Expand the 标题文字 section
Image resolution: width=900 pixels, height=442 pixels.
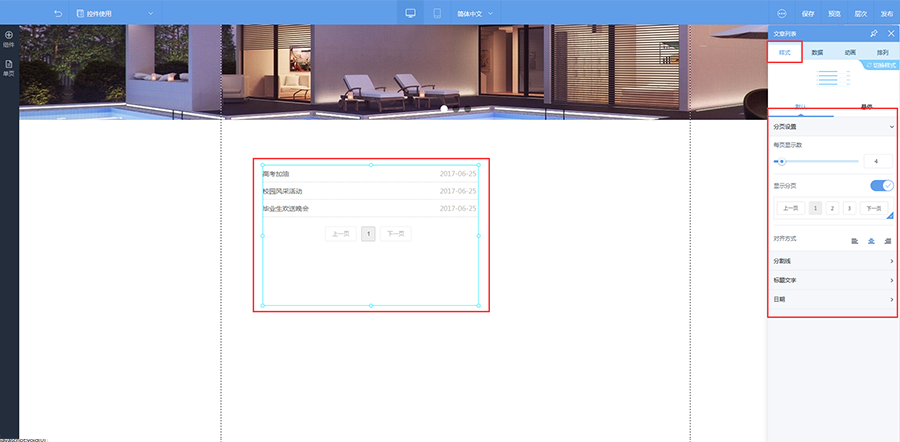(x=833, y=280)
